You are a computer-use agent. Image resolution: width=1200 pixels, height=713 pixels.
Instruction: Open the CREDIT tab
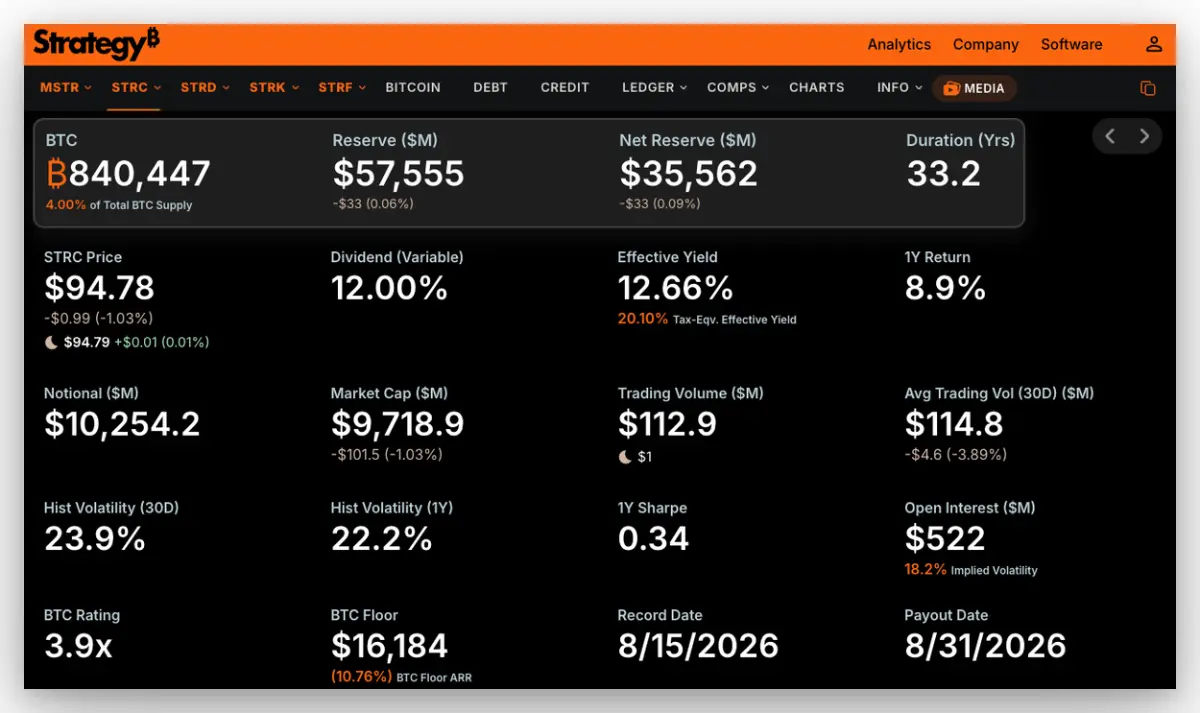pyautogui.click(x=565, y=88)
